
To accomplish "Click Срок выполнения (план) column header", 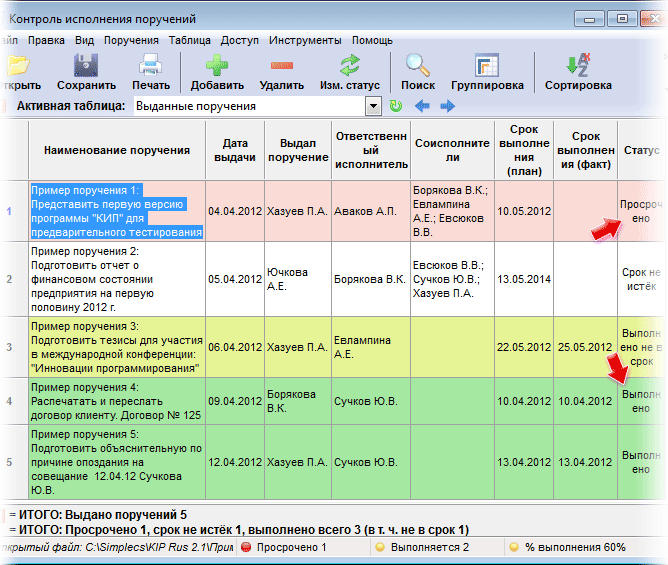I will [x=524, y=150].
